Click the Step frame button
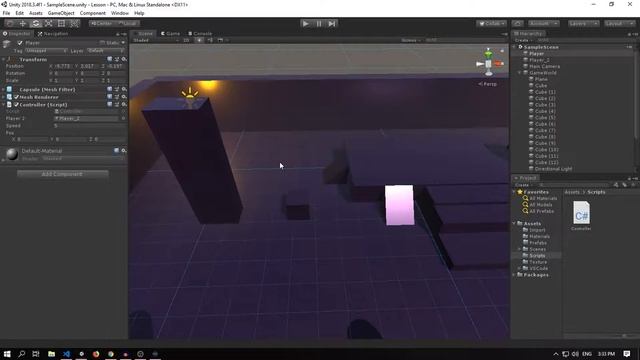This screenshot has height=360, width=640. pos(332,24)
